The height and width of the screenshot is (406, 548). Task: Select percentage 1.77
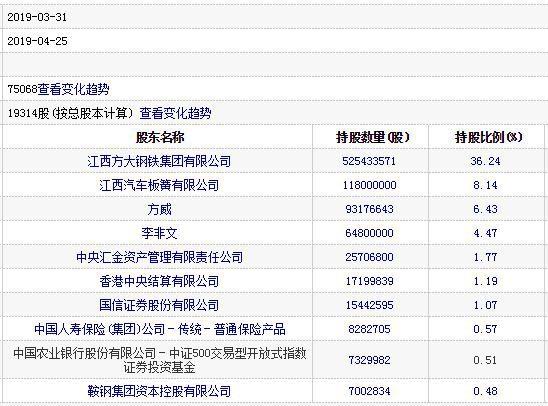click(485, 257)
